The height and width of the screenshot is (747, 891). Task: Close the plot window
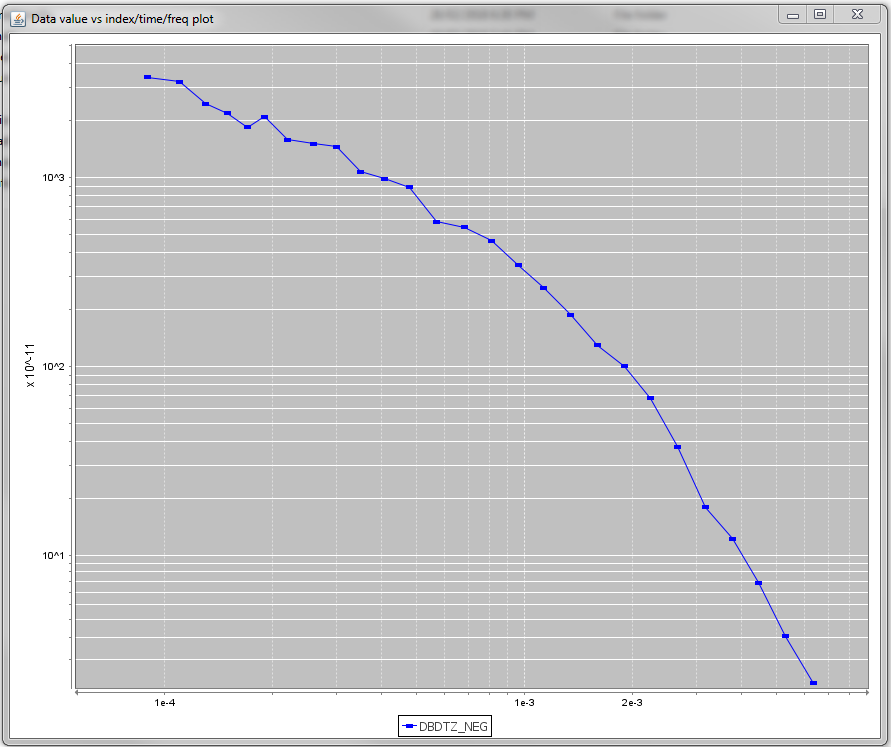point(857,15)
